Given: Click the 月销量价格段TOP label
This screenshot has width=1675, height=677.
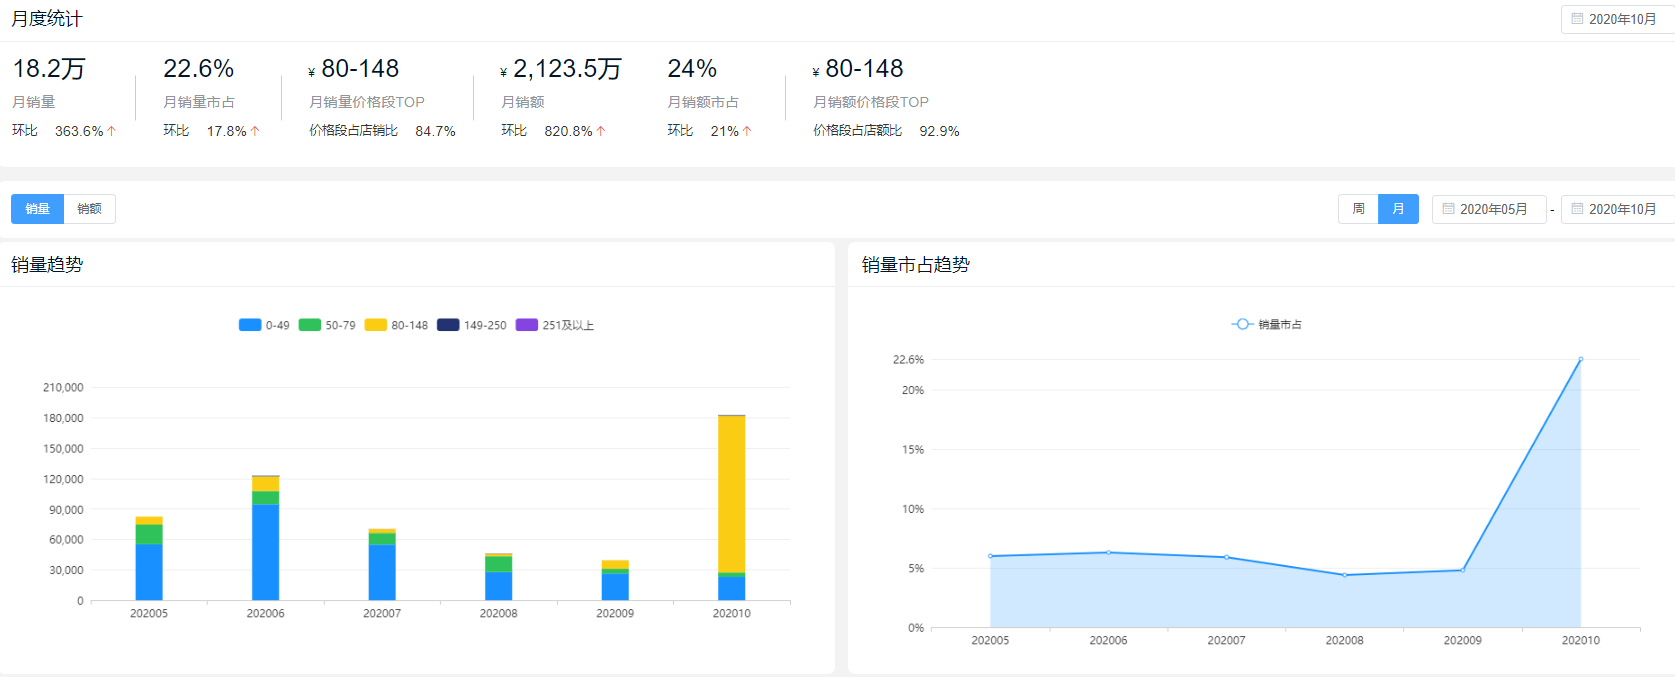Looking at the screenshot, I should click(x=367, y=102).
